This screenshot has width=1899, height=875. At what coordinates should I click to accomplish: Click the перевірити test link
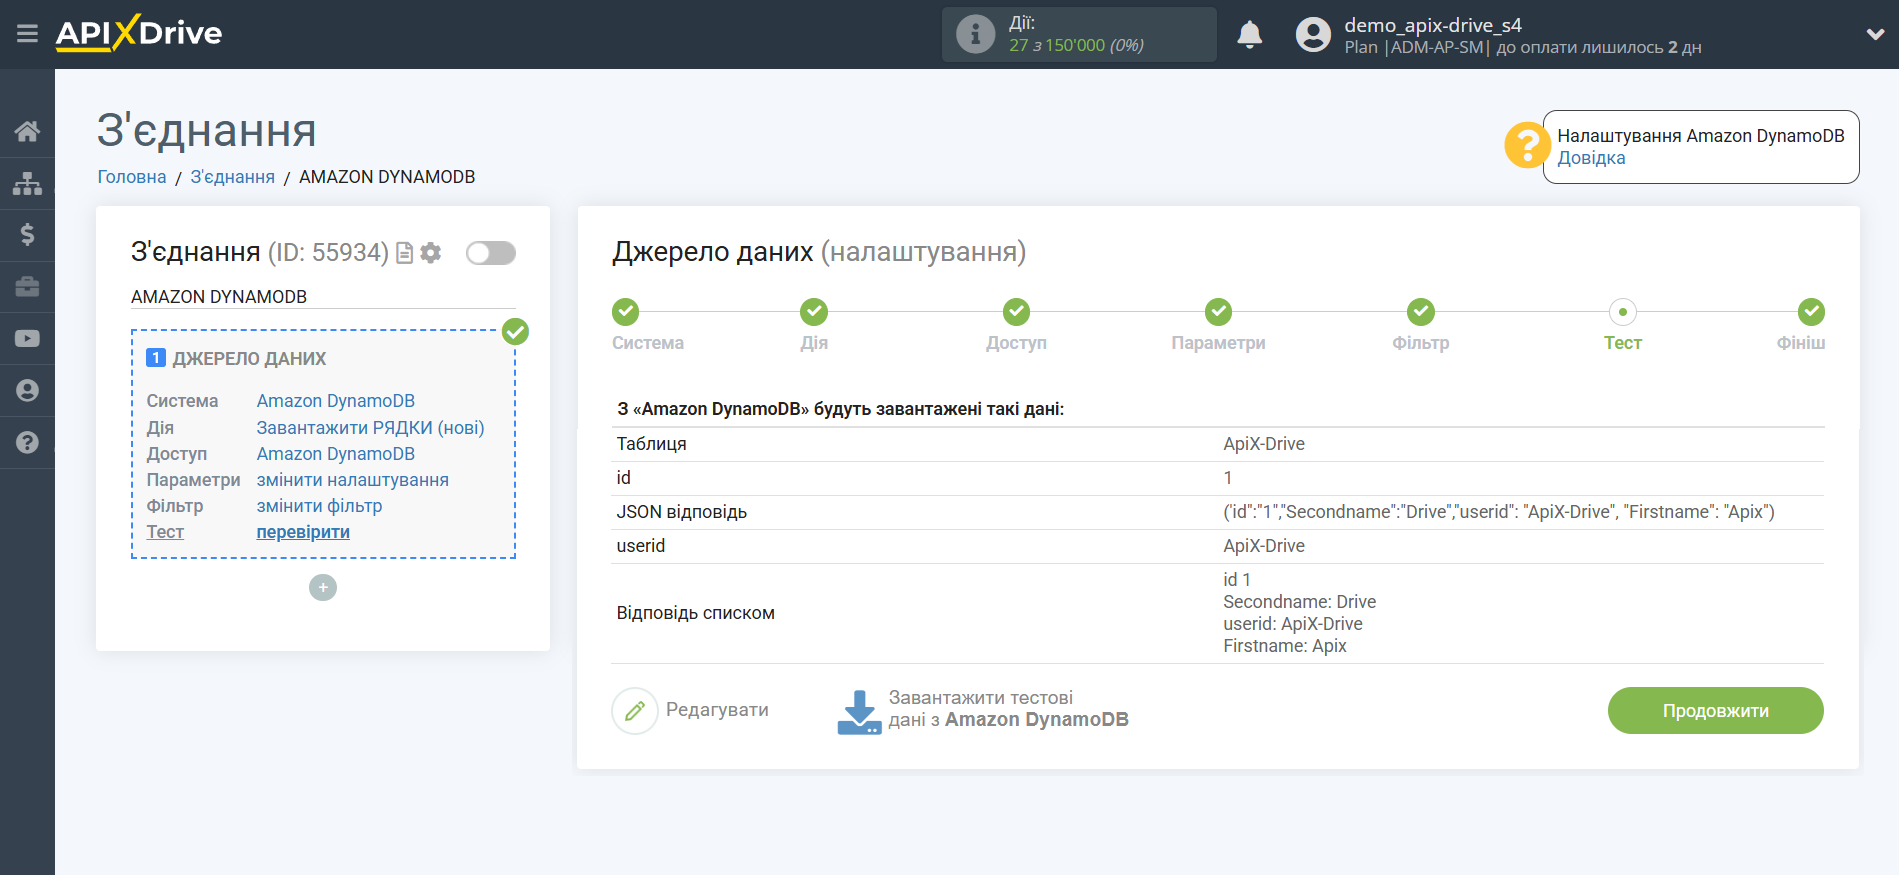(x=303, y=532)
